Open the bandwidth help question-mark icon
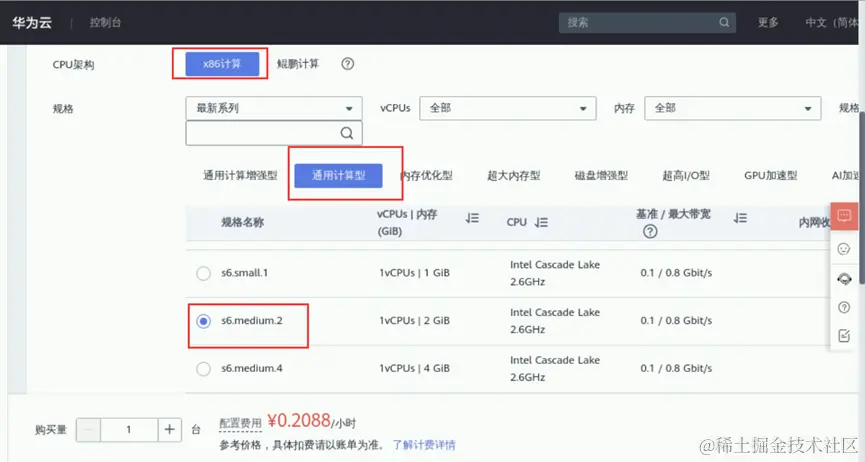Screen dimensions: 865x462 coord(650,232)
